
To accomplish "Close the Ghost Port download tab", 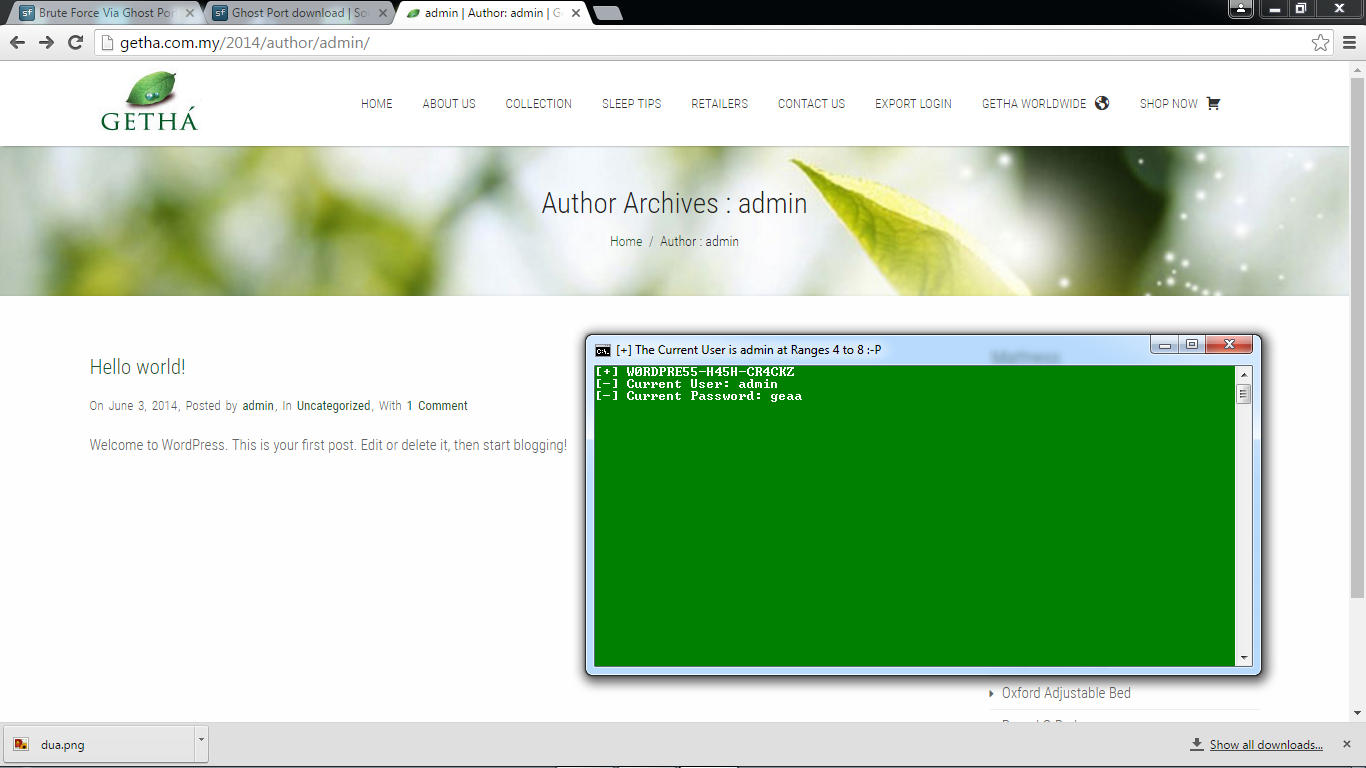I will pyautogui.click(x=383, y=13).
